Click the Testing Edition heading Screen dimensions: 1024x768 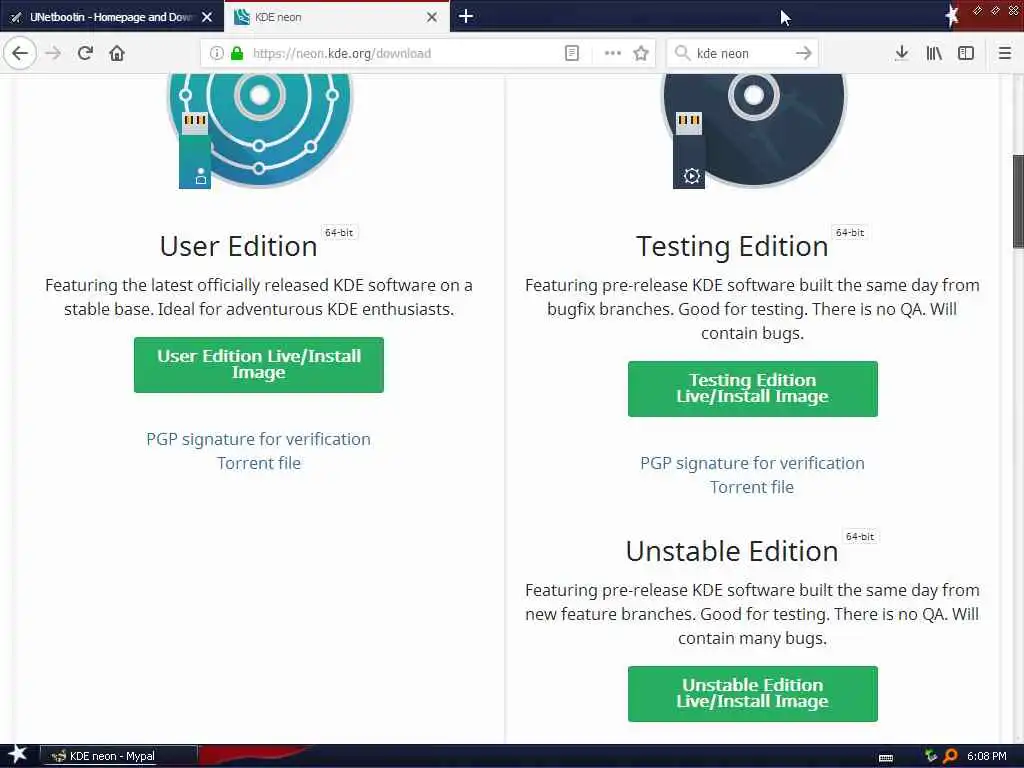(732, 246)
